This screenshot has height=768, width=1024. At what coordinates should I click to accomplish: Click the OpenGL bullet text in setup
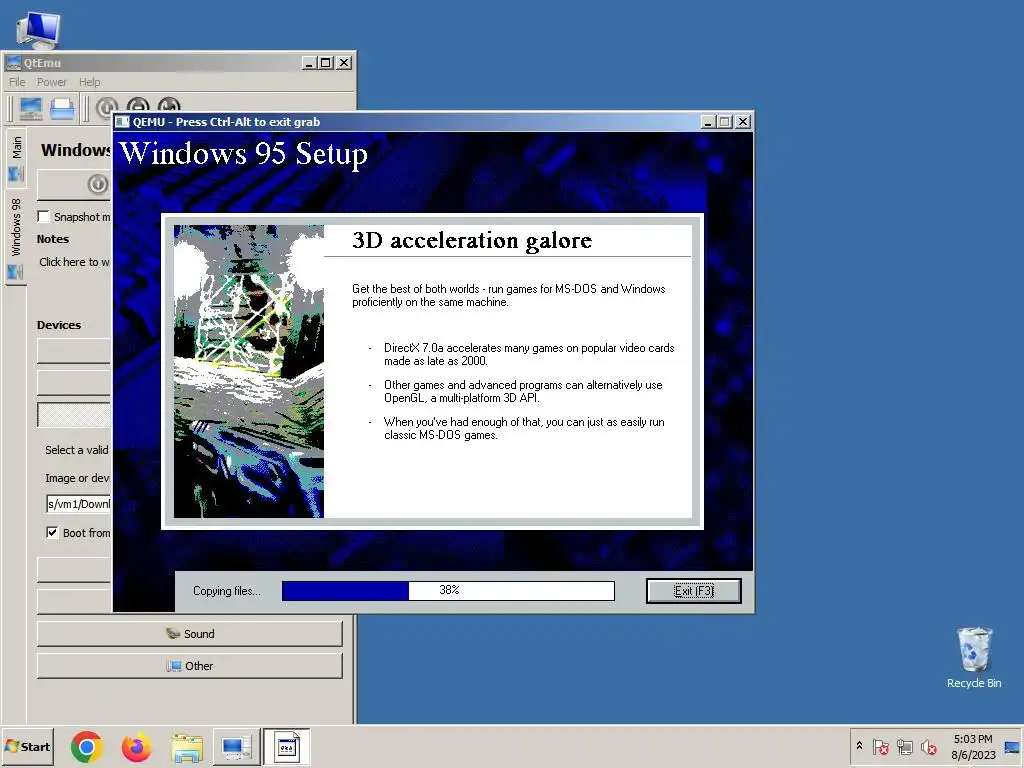(523, 391)
